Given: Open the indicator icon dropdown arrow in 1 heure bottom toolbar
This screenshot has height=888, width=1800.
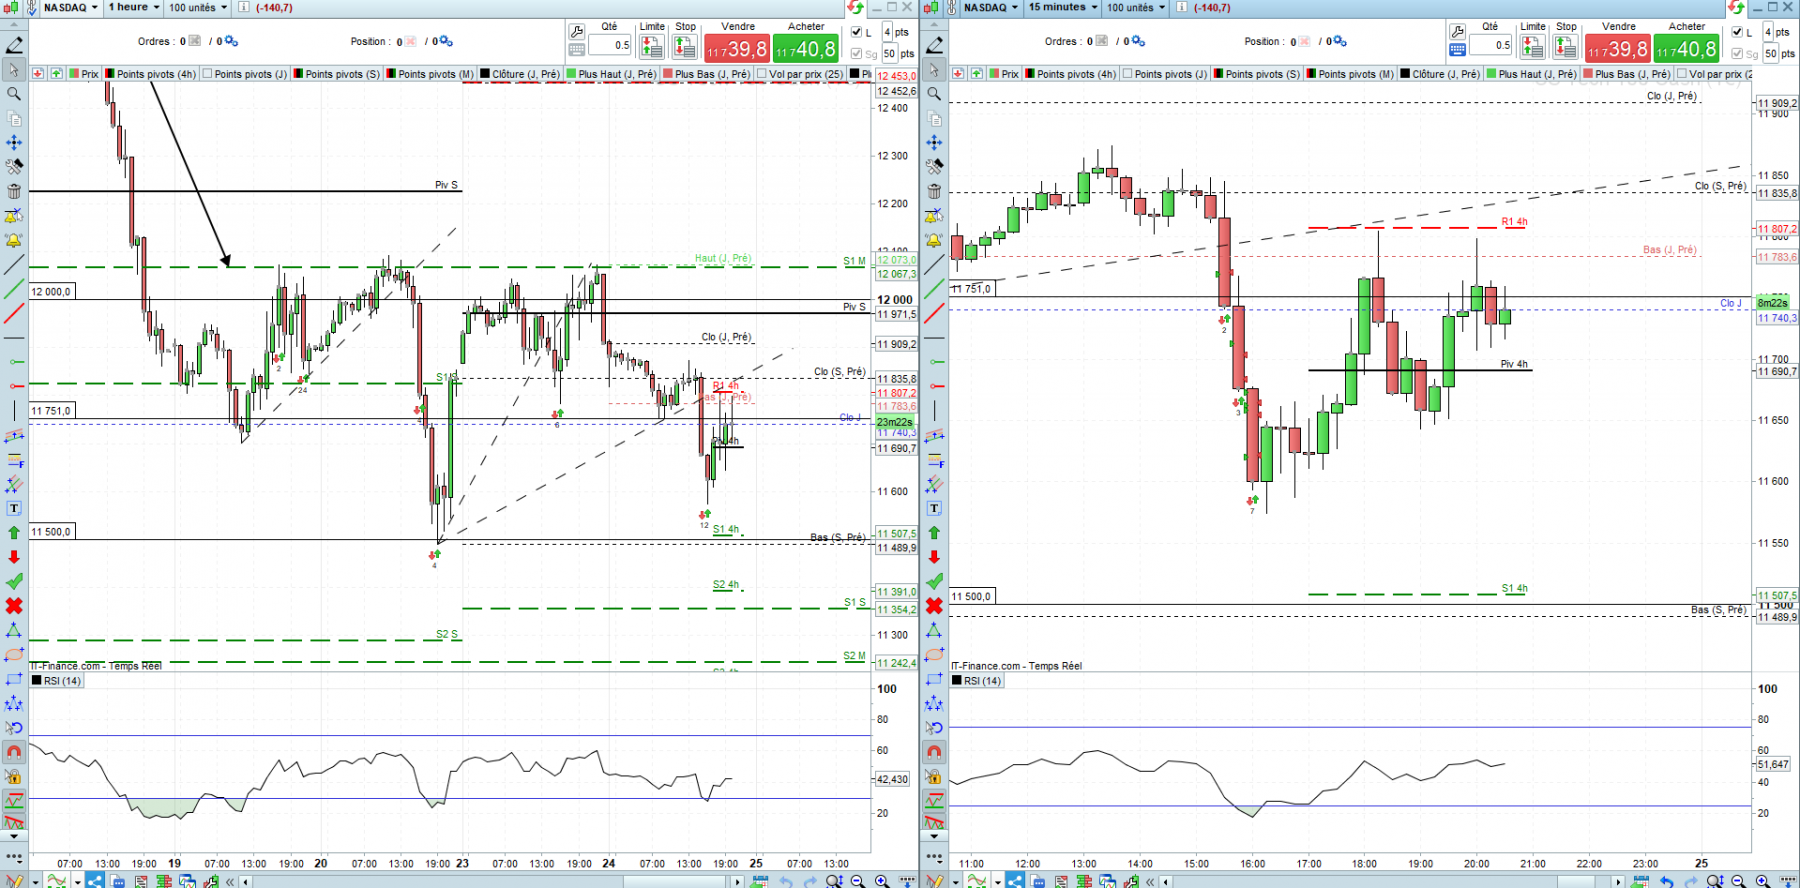Looking at the screenshot, I should [77, 882].
